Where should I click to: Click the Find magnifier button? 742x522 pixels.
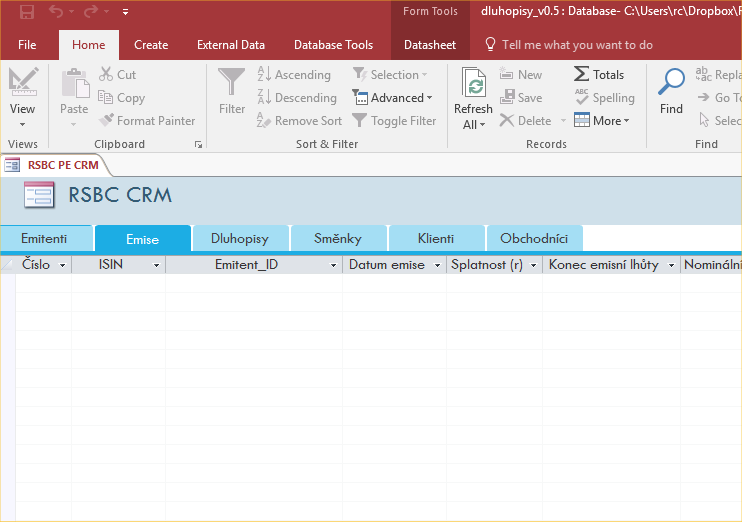pyautogui.click(x=671, y=91)
